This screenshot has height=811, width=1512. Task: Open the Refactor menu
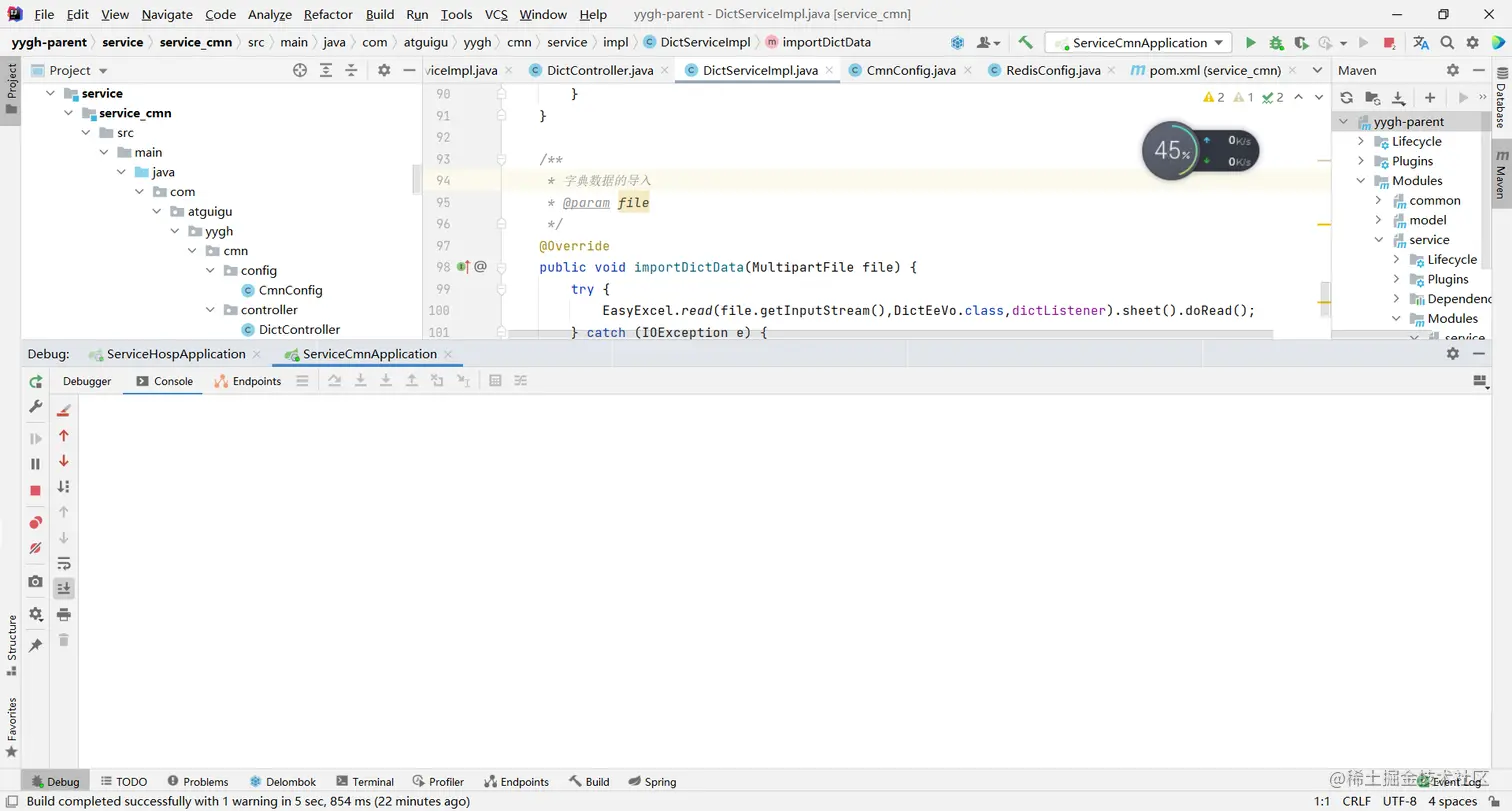point(328,14)
